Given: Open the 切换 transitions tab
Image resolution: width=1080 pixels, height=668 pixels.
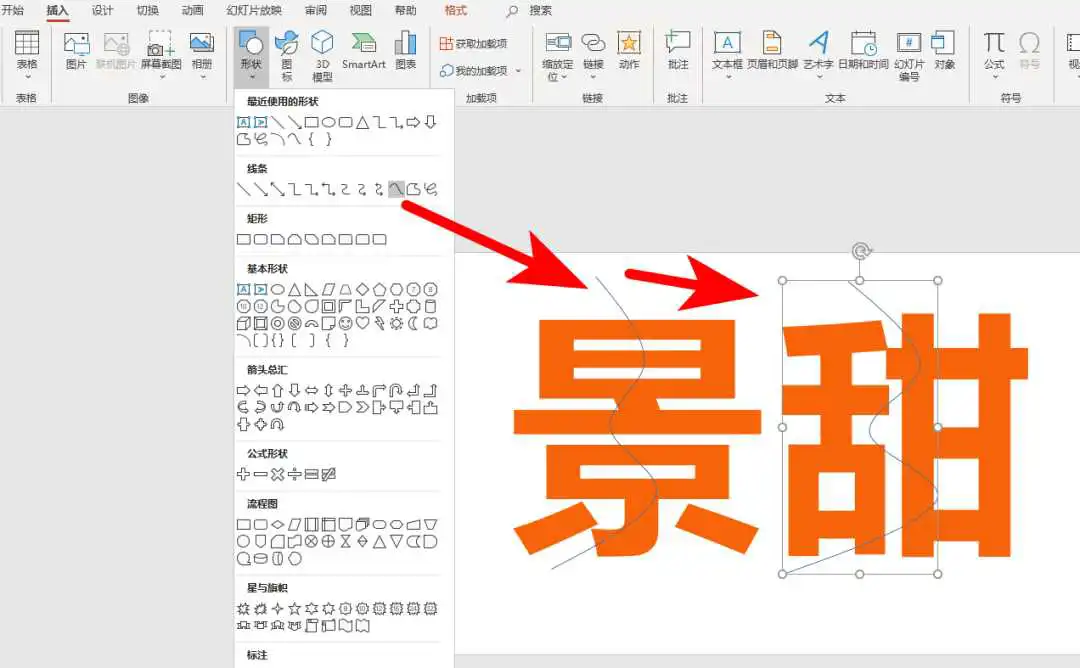Looking at the screenshot, I should click(147, 10).
